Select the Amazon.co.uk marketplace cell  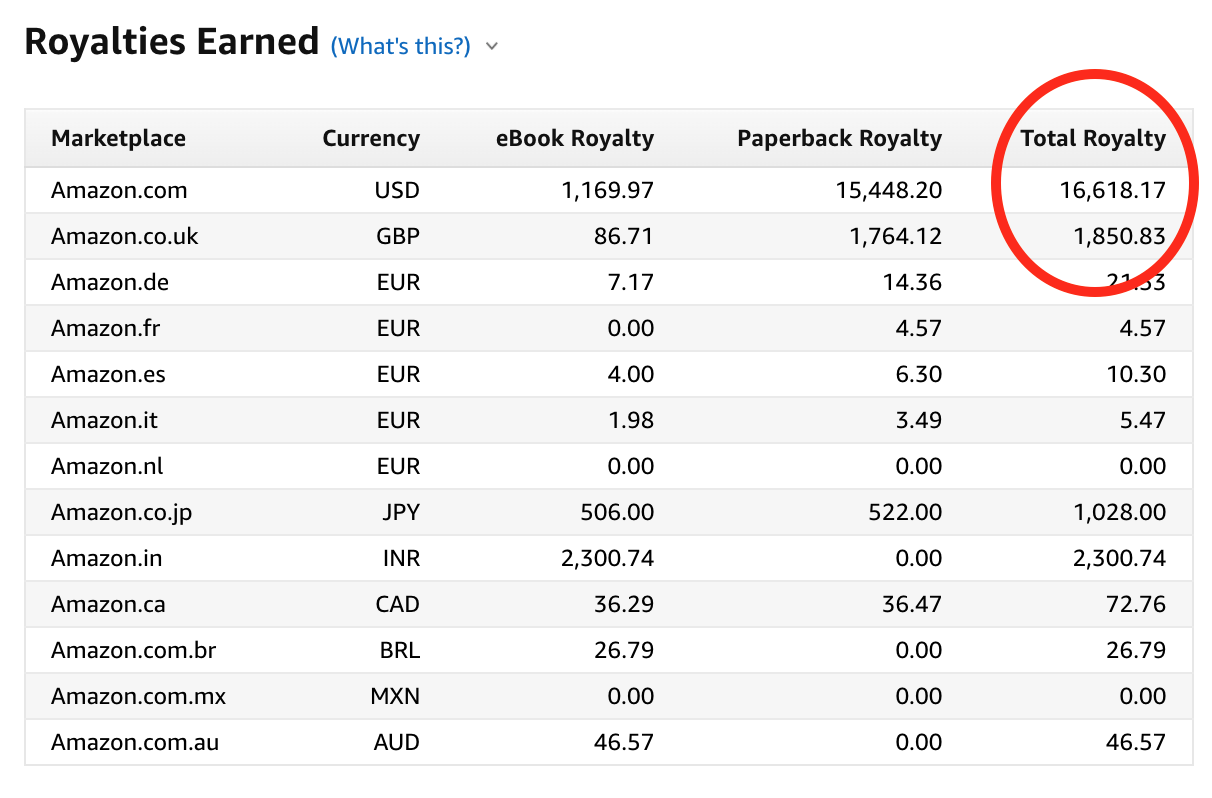125,236
